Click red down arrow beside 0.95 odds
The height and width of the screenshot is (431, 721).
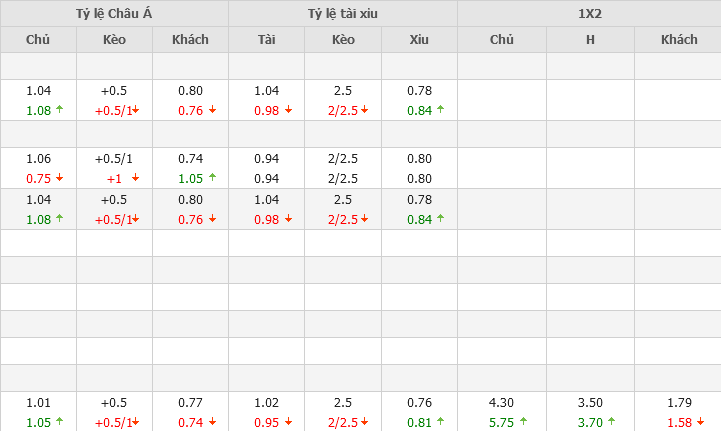288,423
